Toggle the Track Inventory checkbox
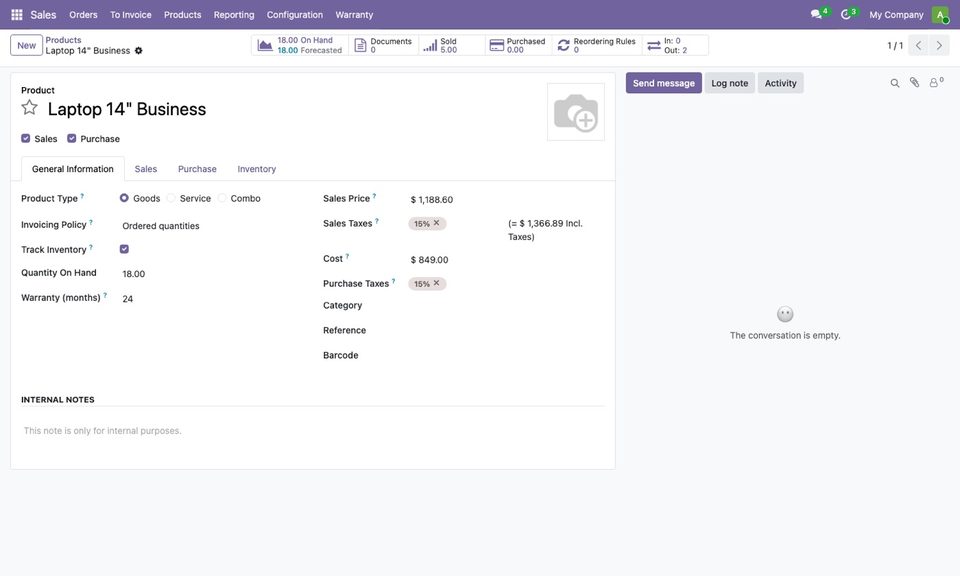 coord(124,249)
